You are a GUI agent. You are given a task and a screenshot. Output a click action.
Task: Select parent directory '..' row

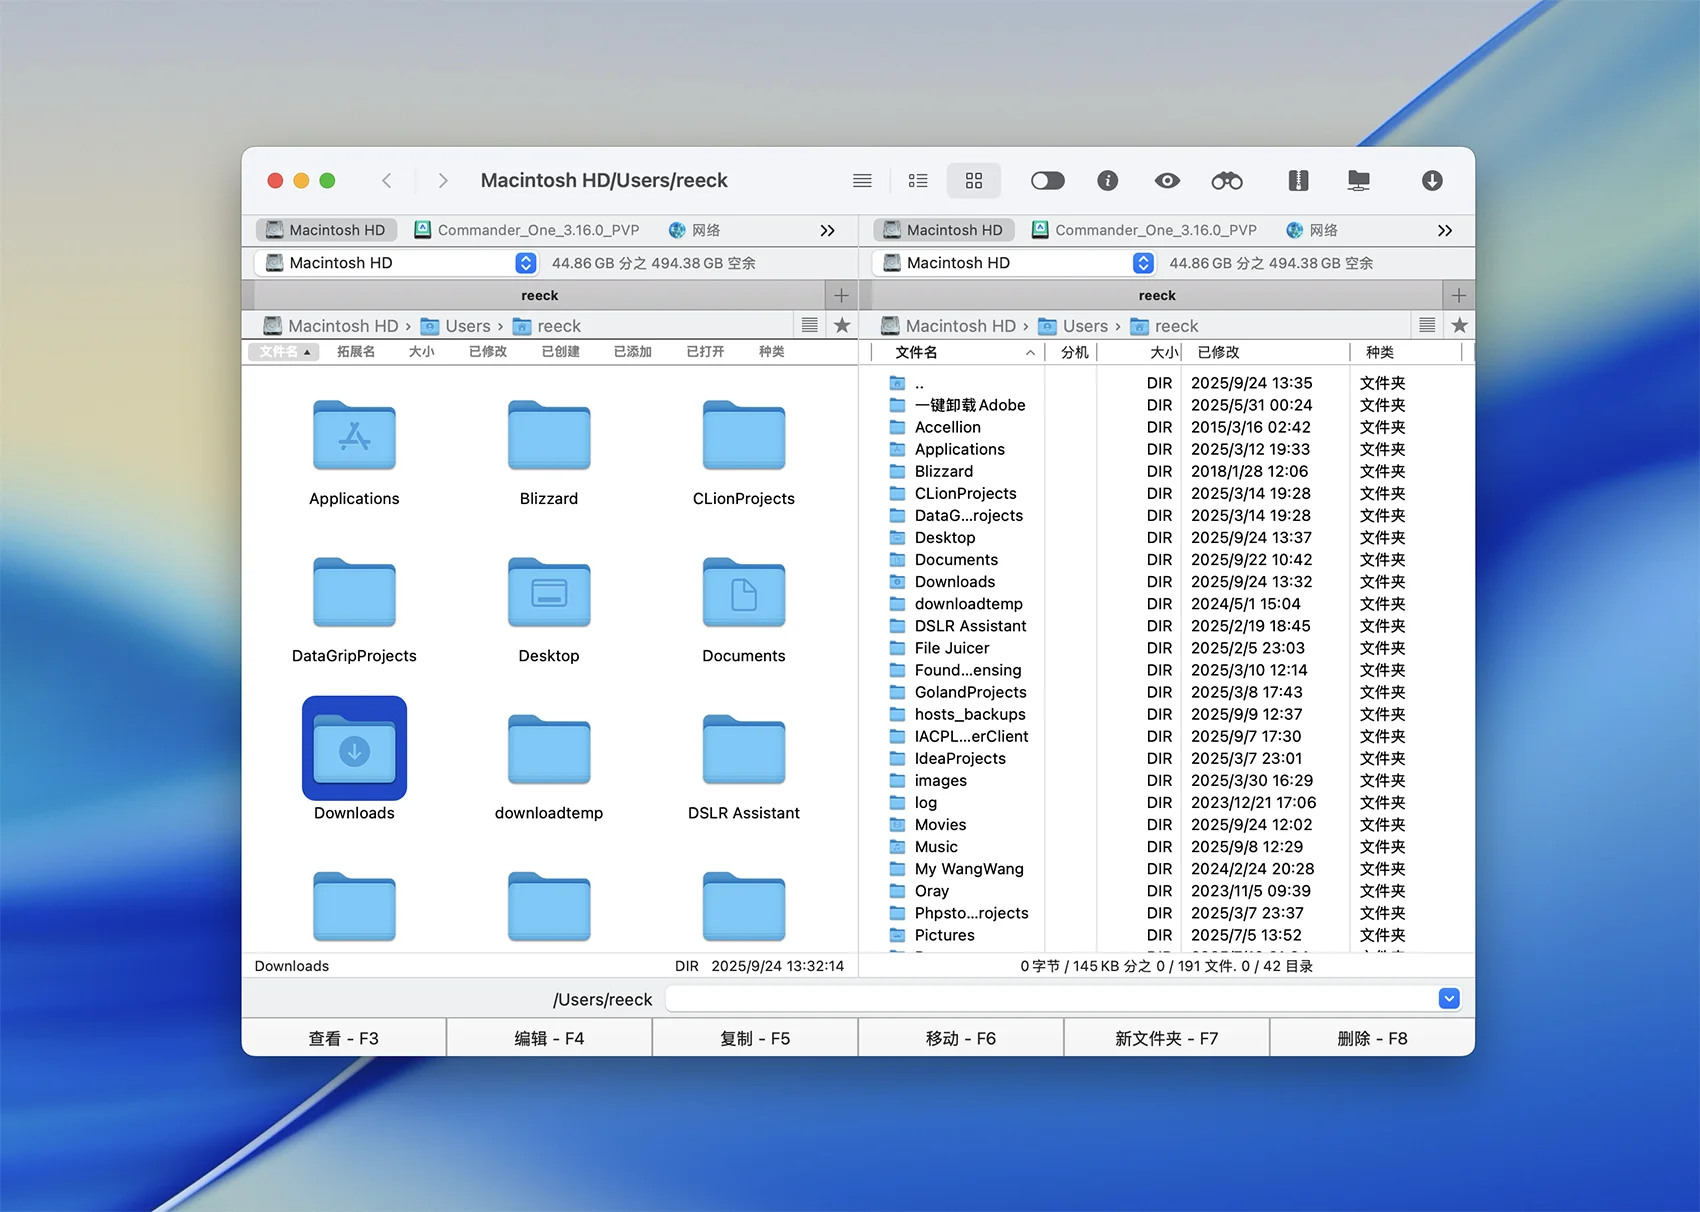pos(1165,383)
